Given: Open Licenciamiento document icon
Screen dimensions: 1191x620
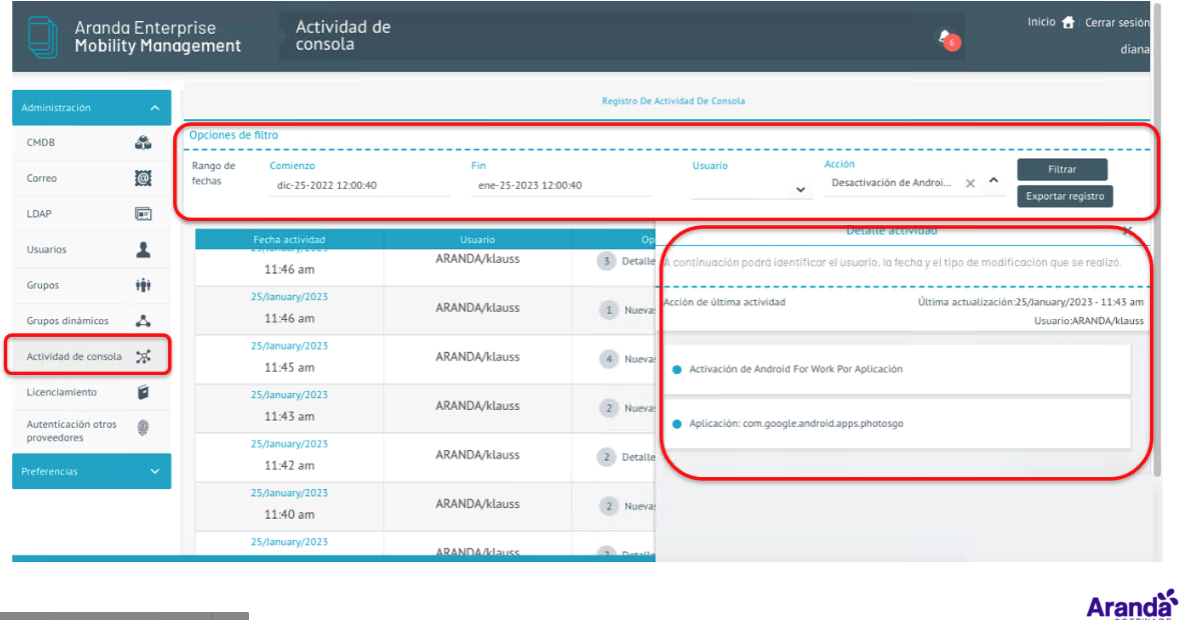Looking at the screenshot, I should (143, 392).
